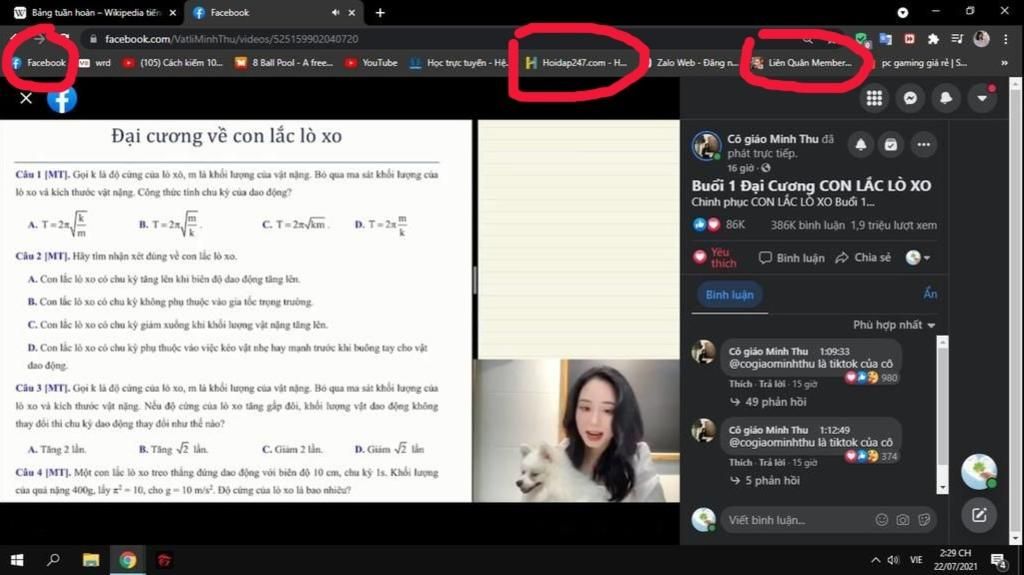1024x575 pixels.
Task: Click the new message compose icon
Action: click(x=978, y=516)
